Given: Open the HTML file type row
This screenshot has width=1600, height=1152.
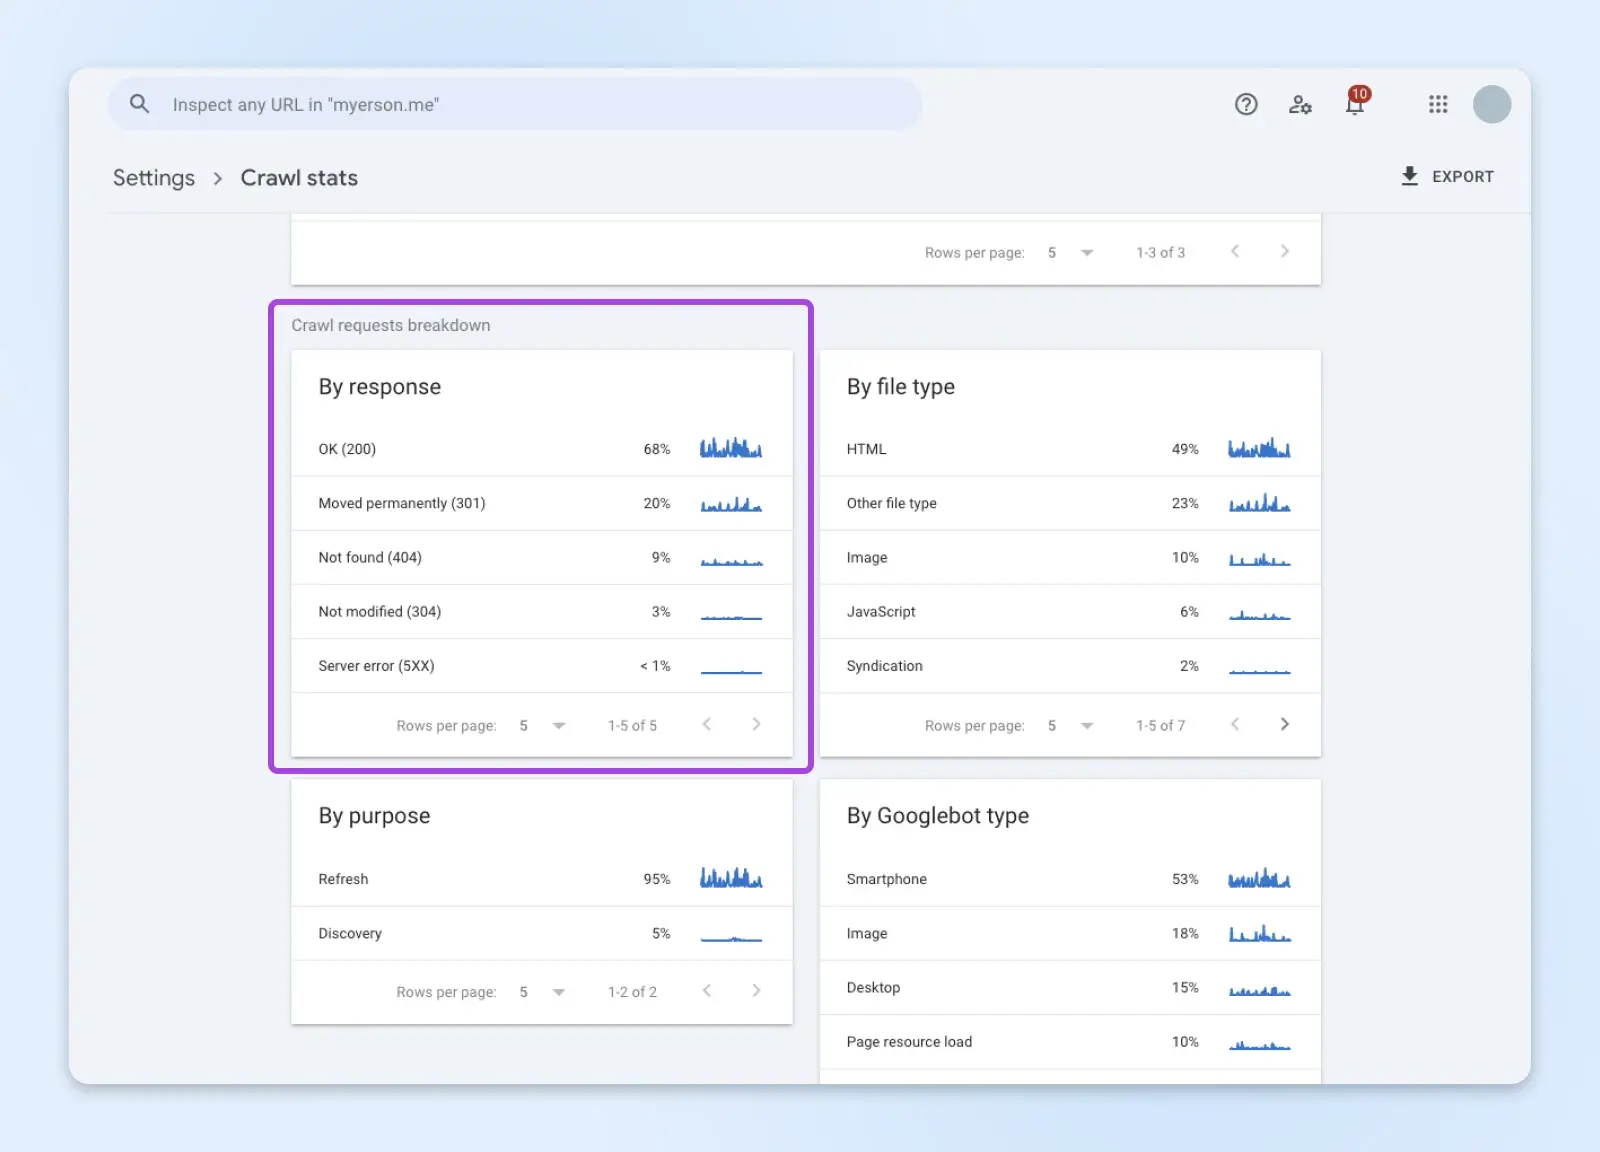Looking at the screenshot, I should [x=1069, y=449].
